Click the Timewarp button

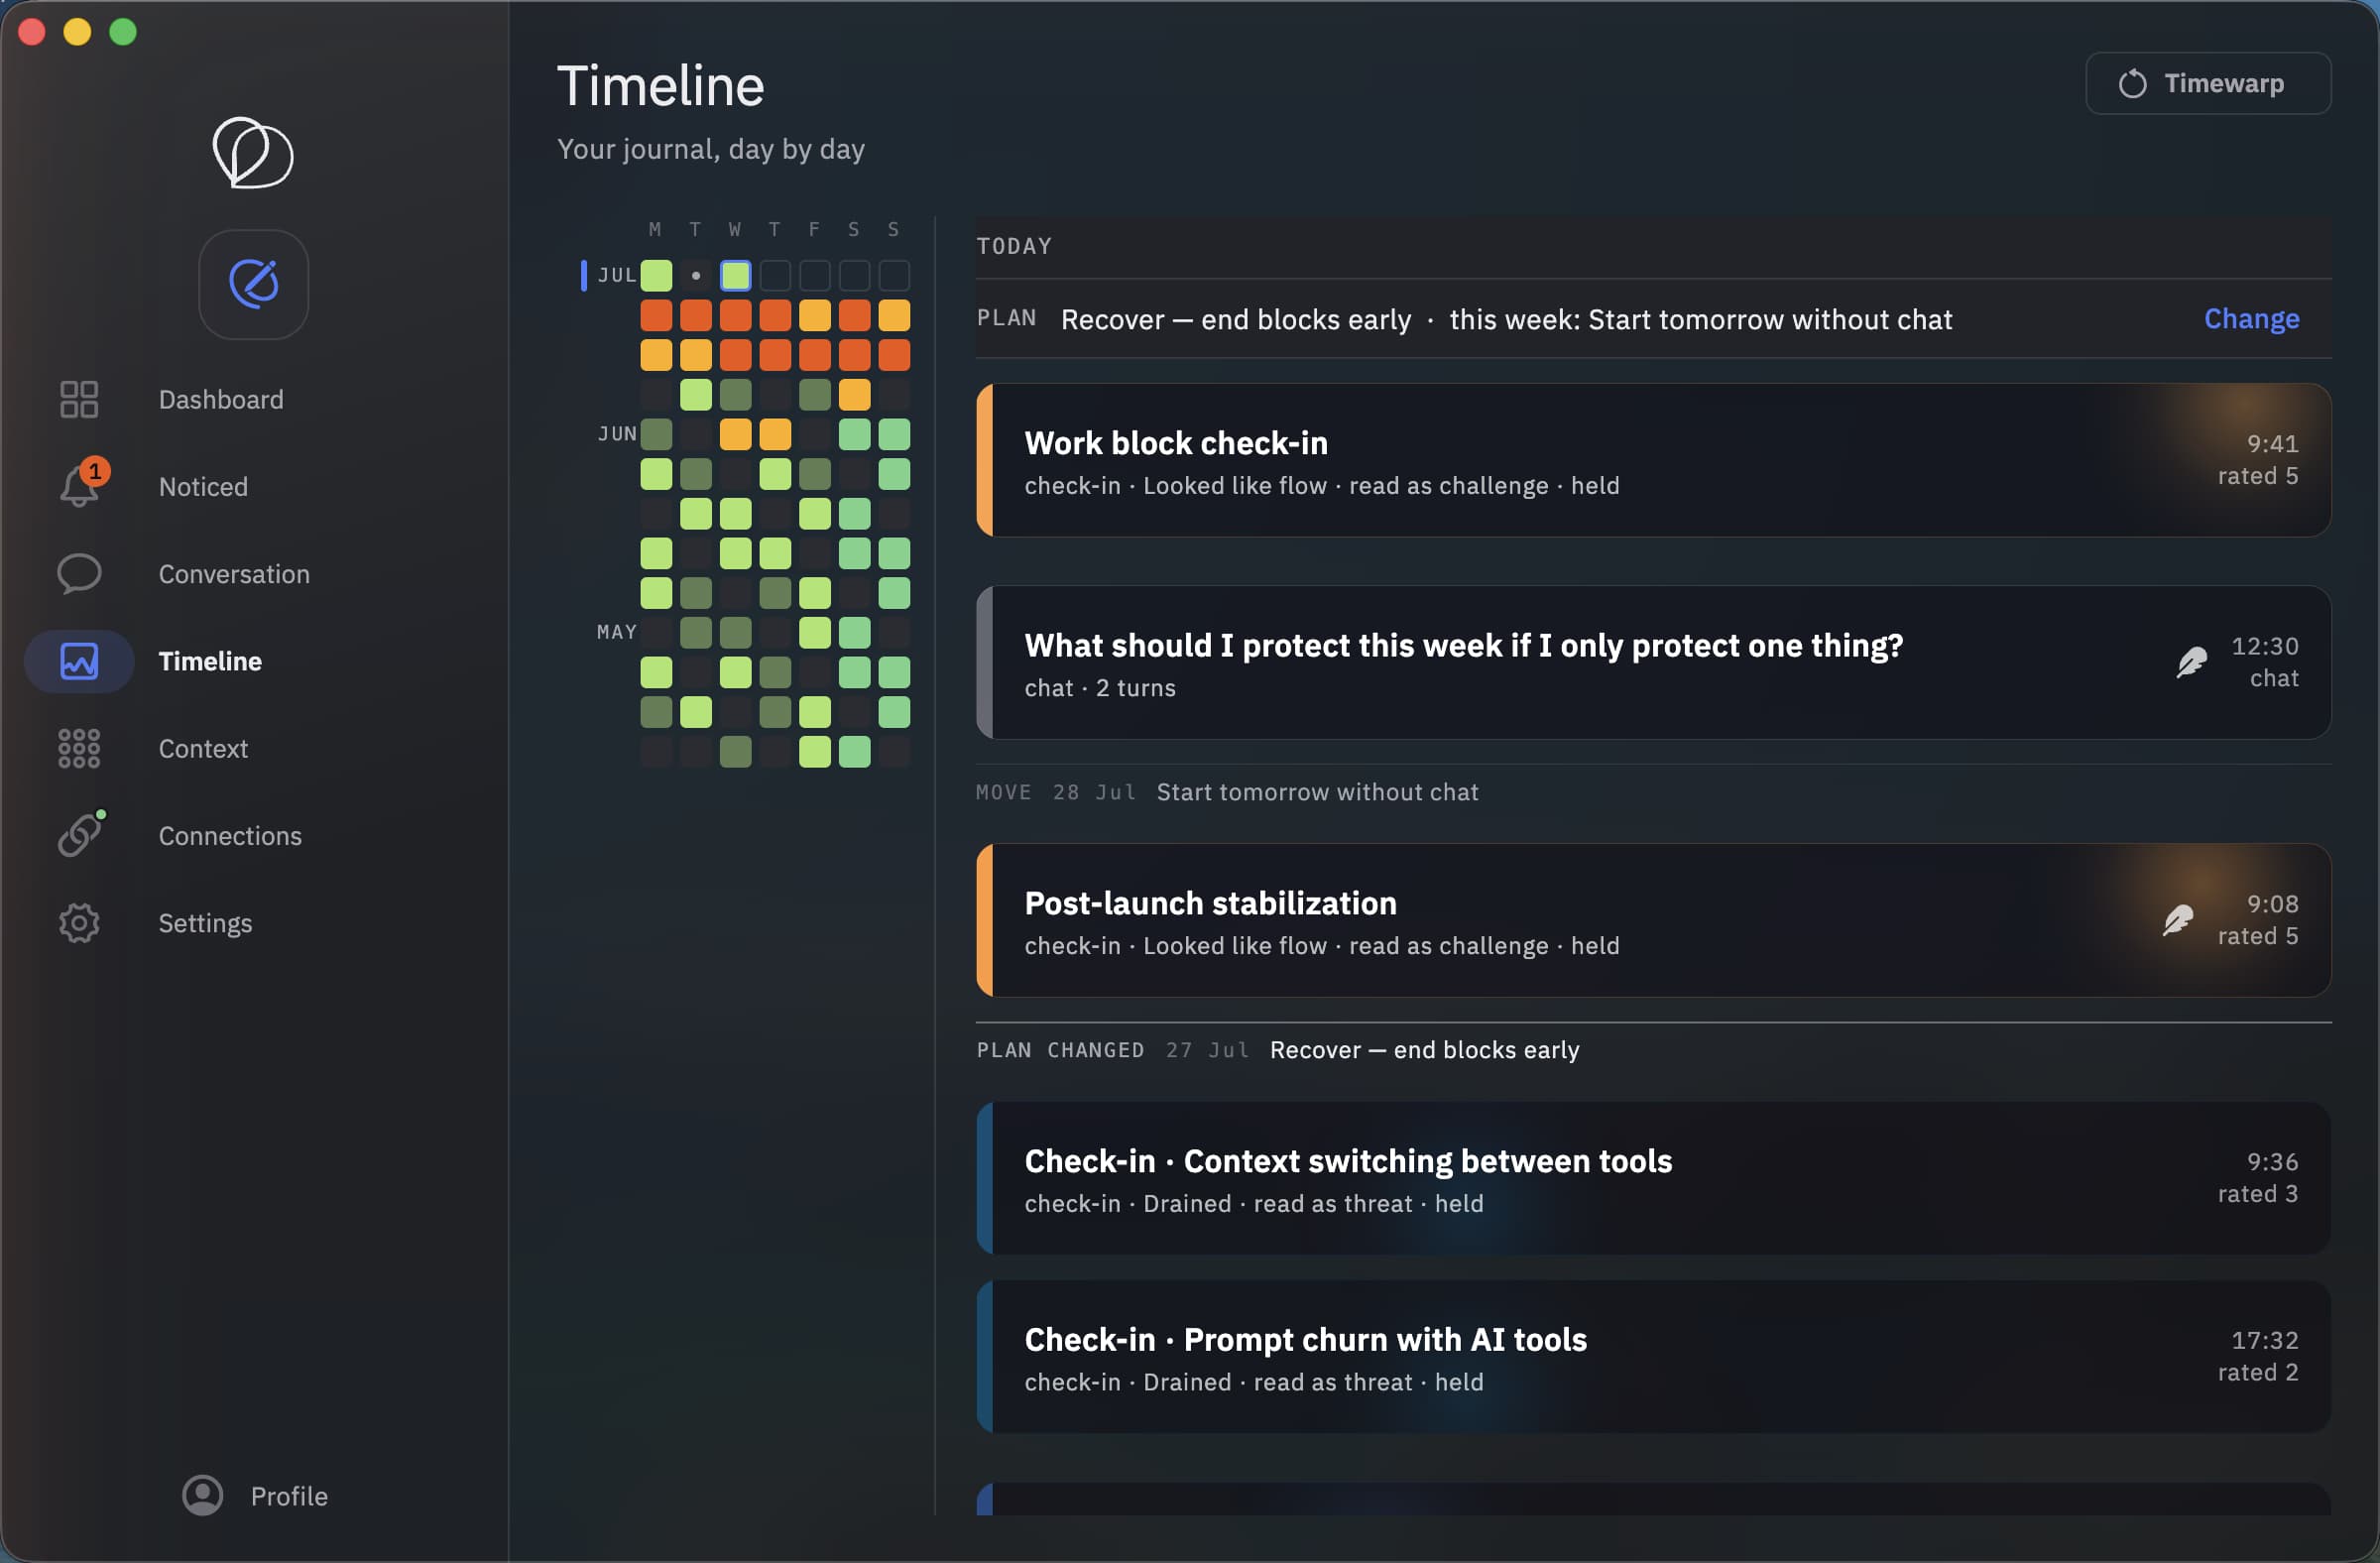(2208, 83)
